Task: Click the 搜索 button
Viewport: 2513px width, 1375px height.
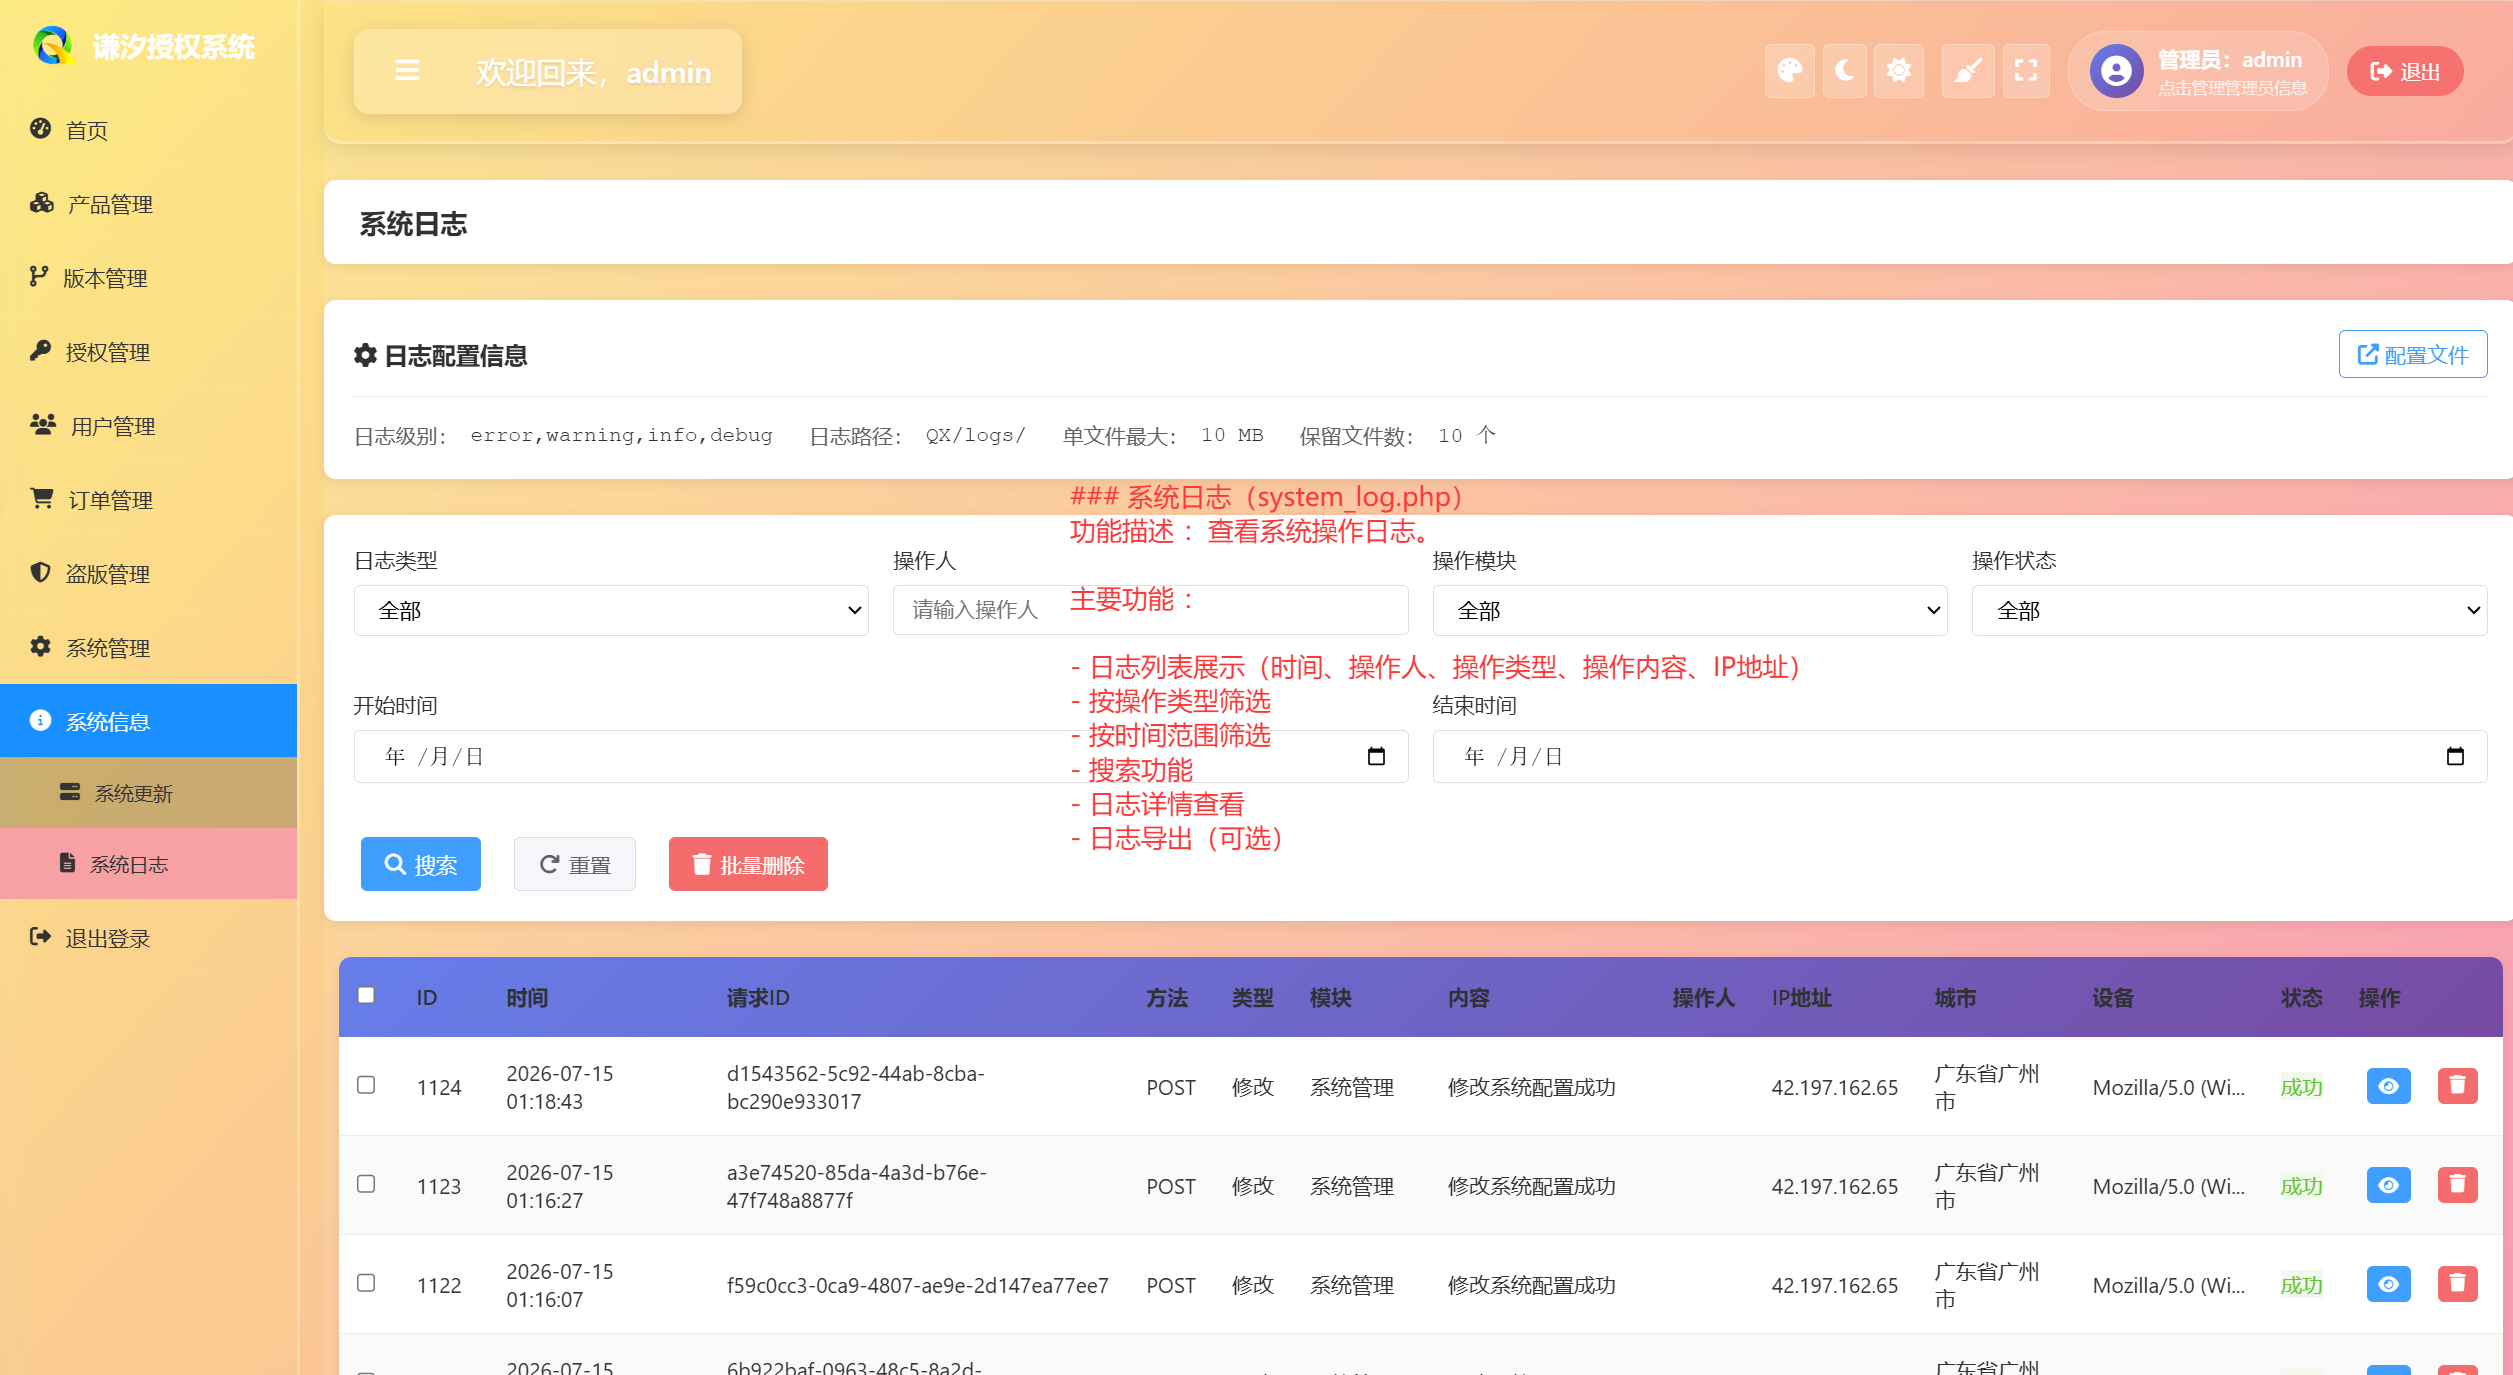Action: pyautogui.click(x=421, y=864)
